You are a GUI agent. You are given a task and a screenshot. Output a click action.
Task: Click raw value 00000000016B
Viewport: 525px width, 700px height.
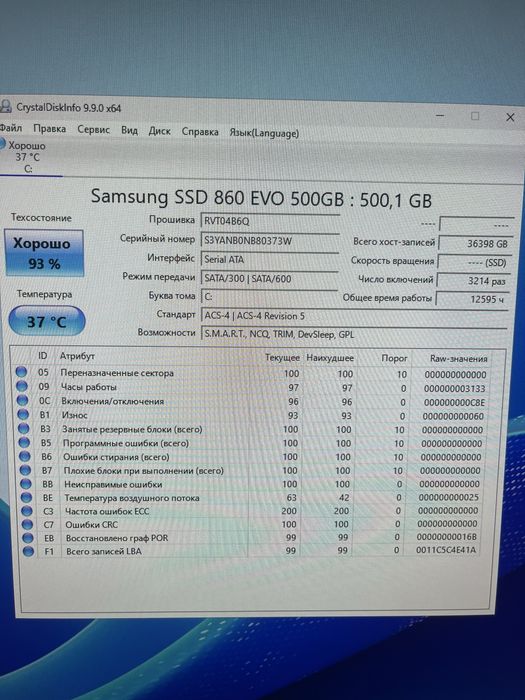[x=447, y=537]
